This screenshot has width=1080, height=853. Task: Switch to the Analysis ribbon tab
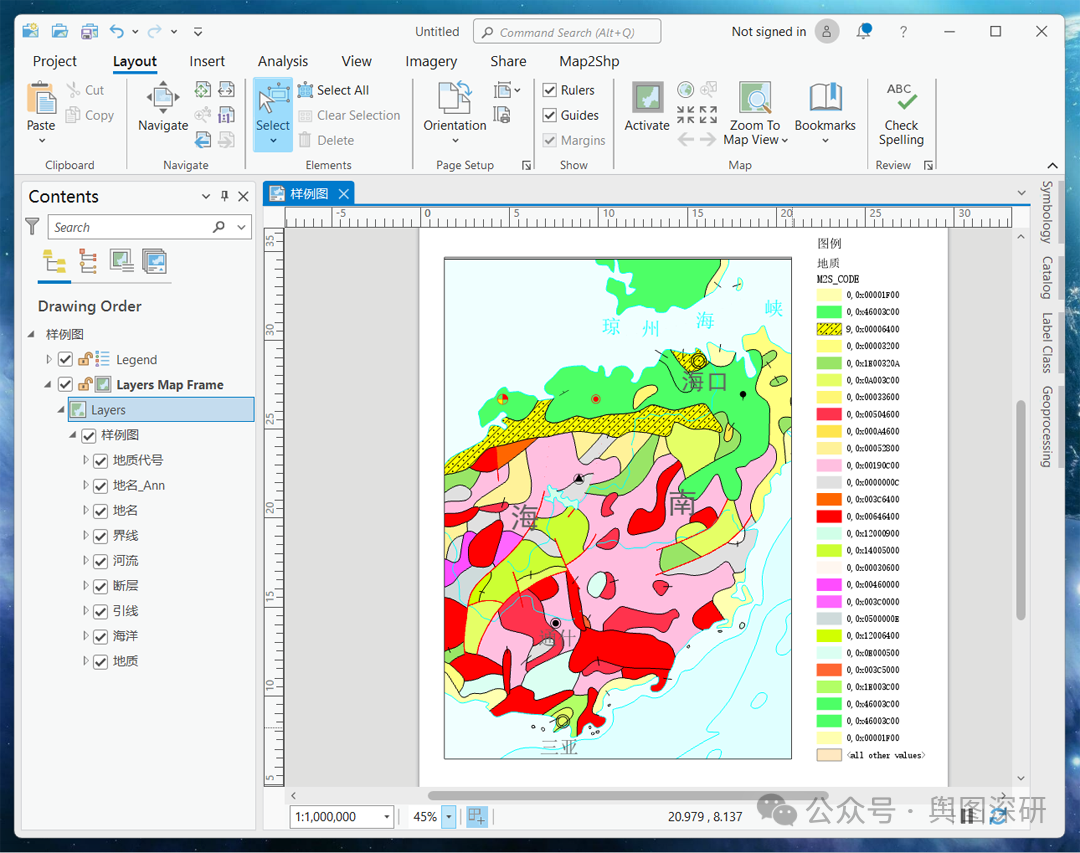coord(283,61)
